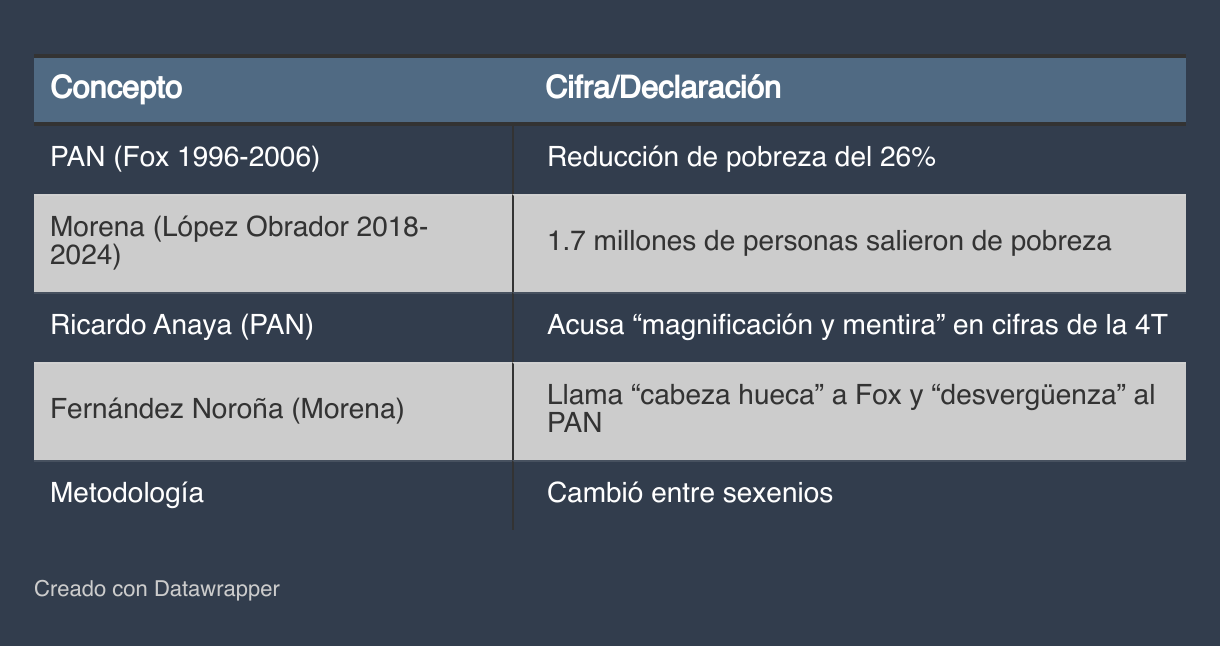1220x646 pixels.
Task: Select the Morena (López Obrador 2018-2024) cell
Action: click(x=273, y=242)
